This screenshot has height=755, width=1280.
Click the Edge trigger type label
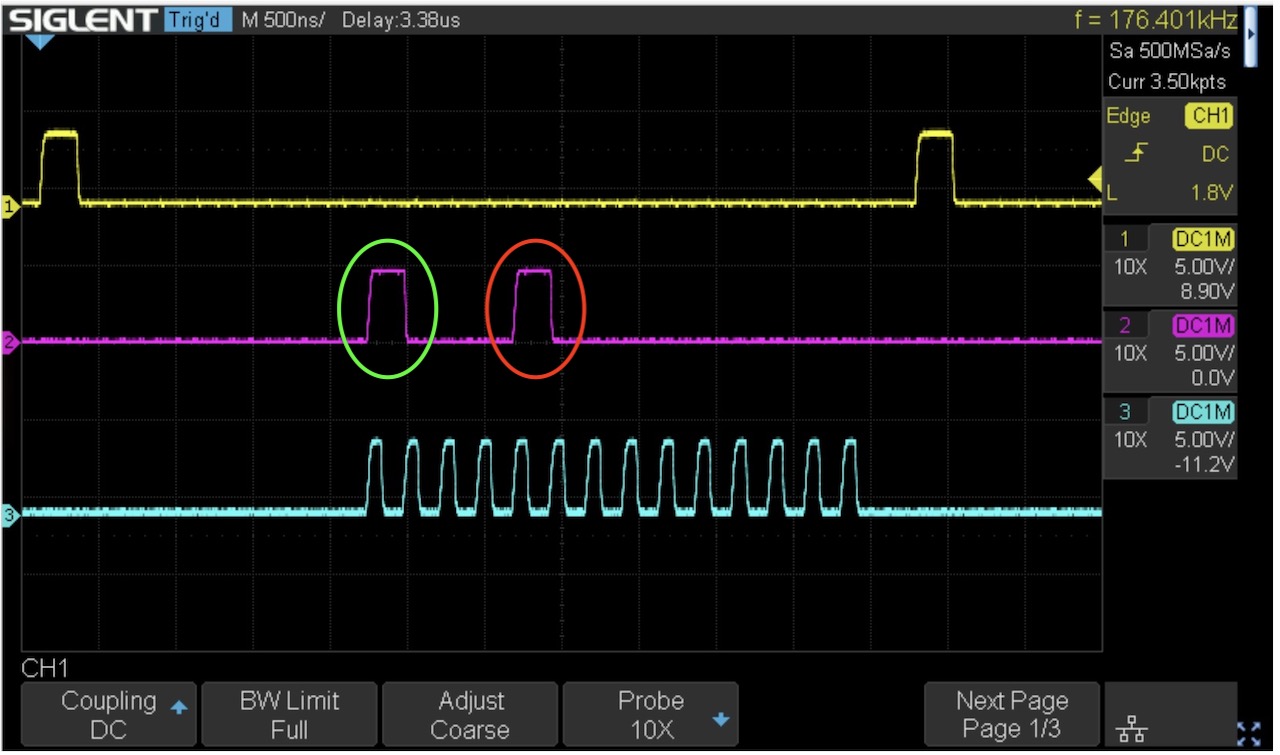pos(1128,117)
